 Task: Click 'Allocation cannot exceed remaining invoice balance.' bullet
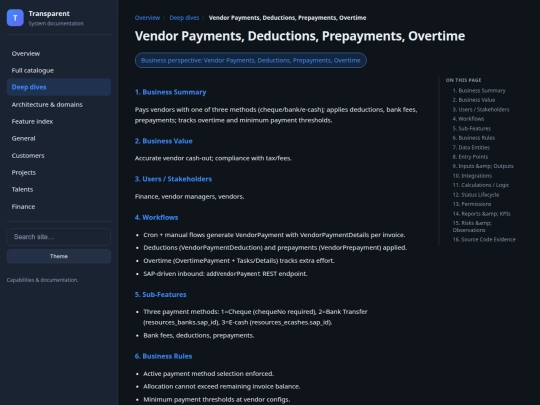coord(221,386)
